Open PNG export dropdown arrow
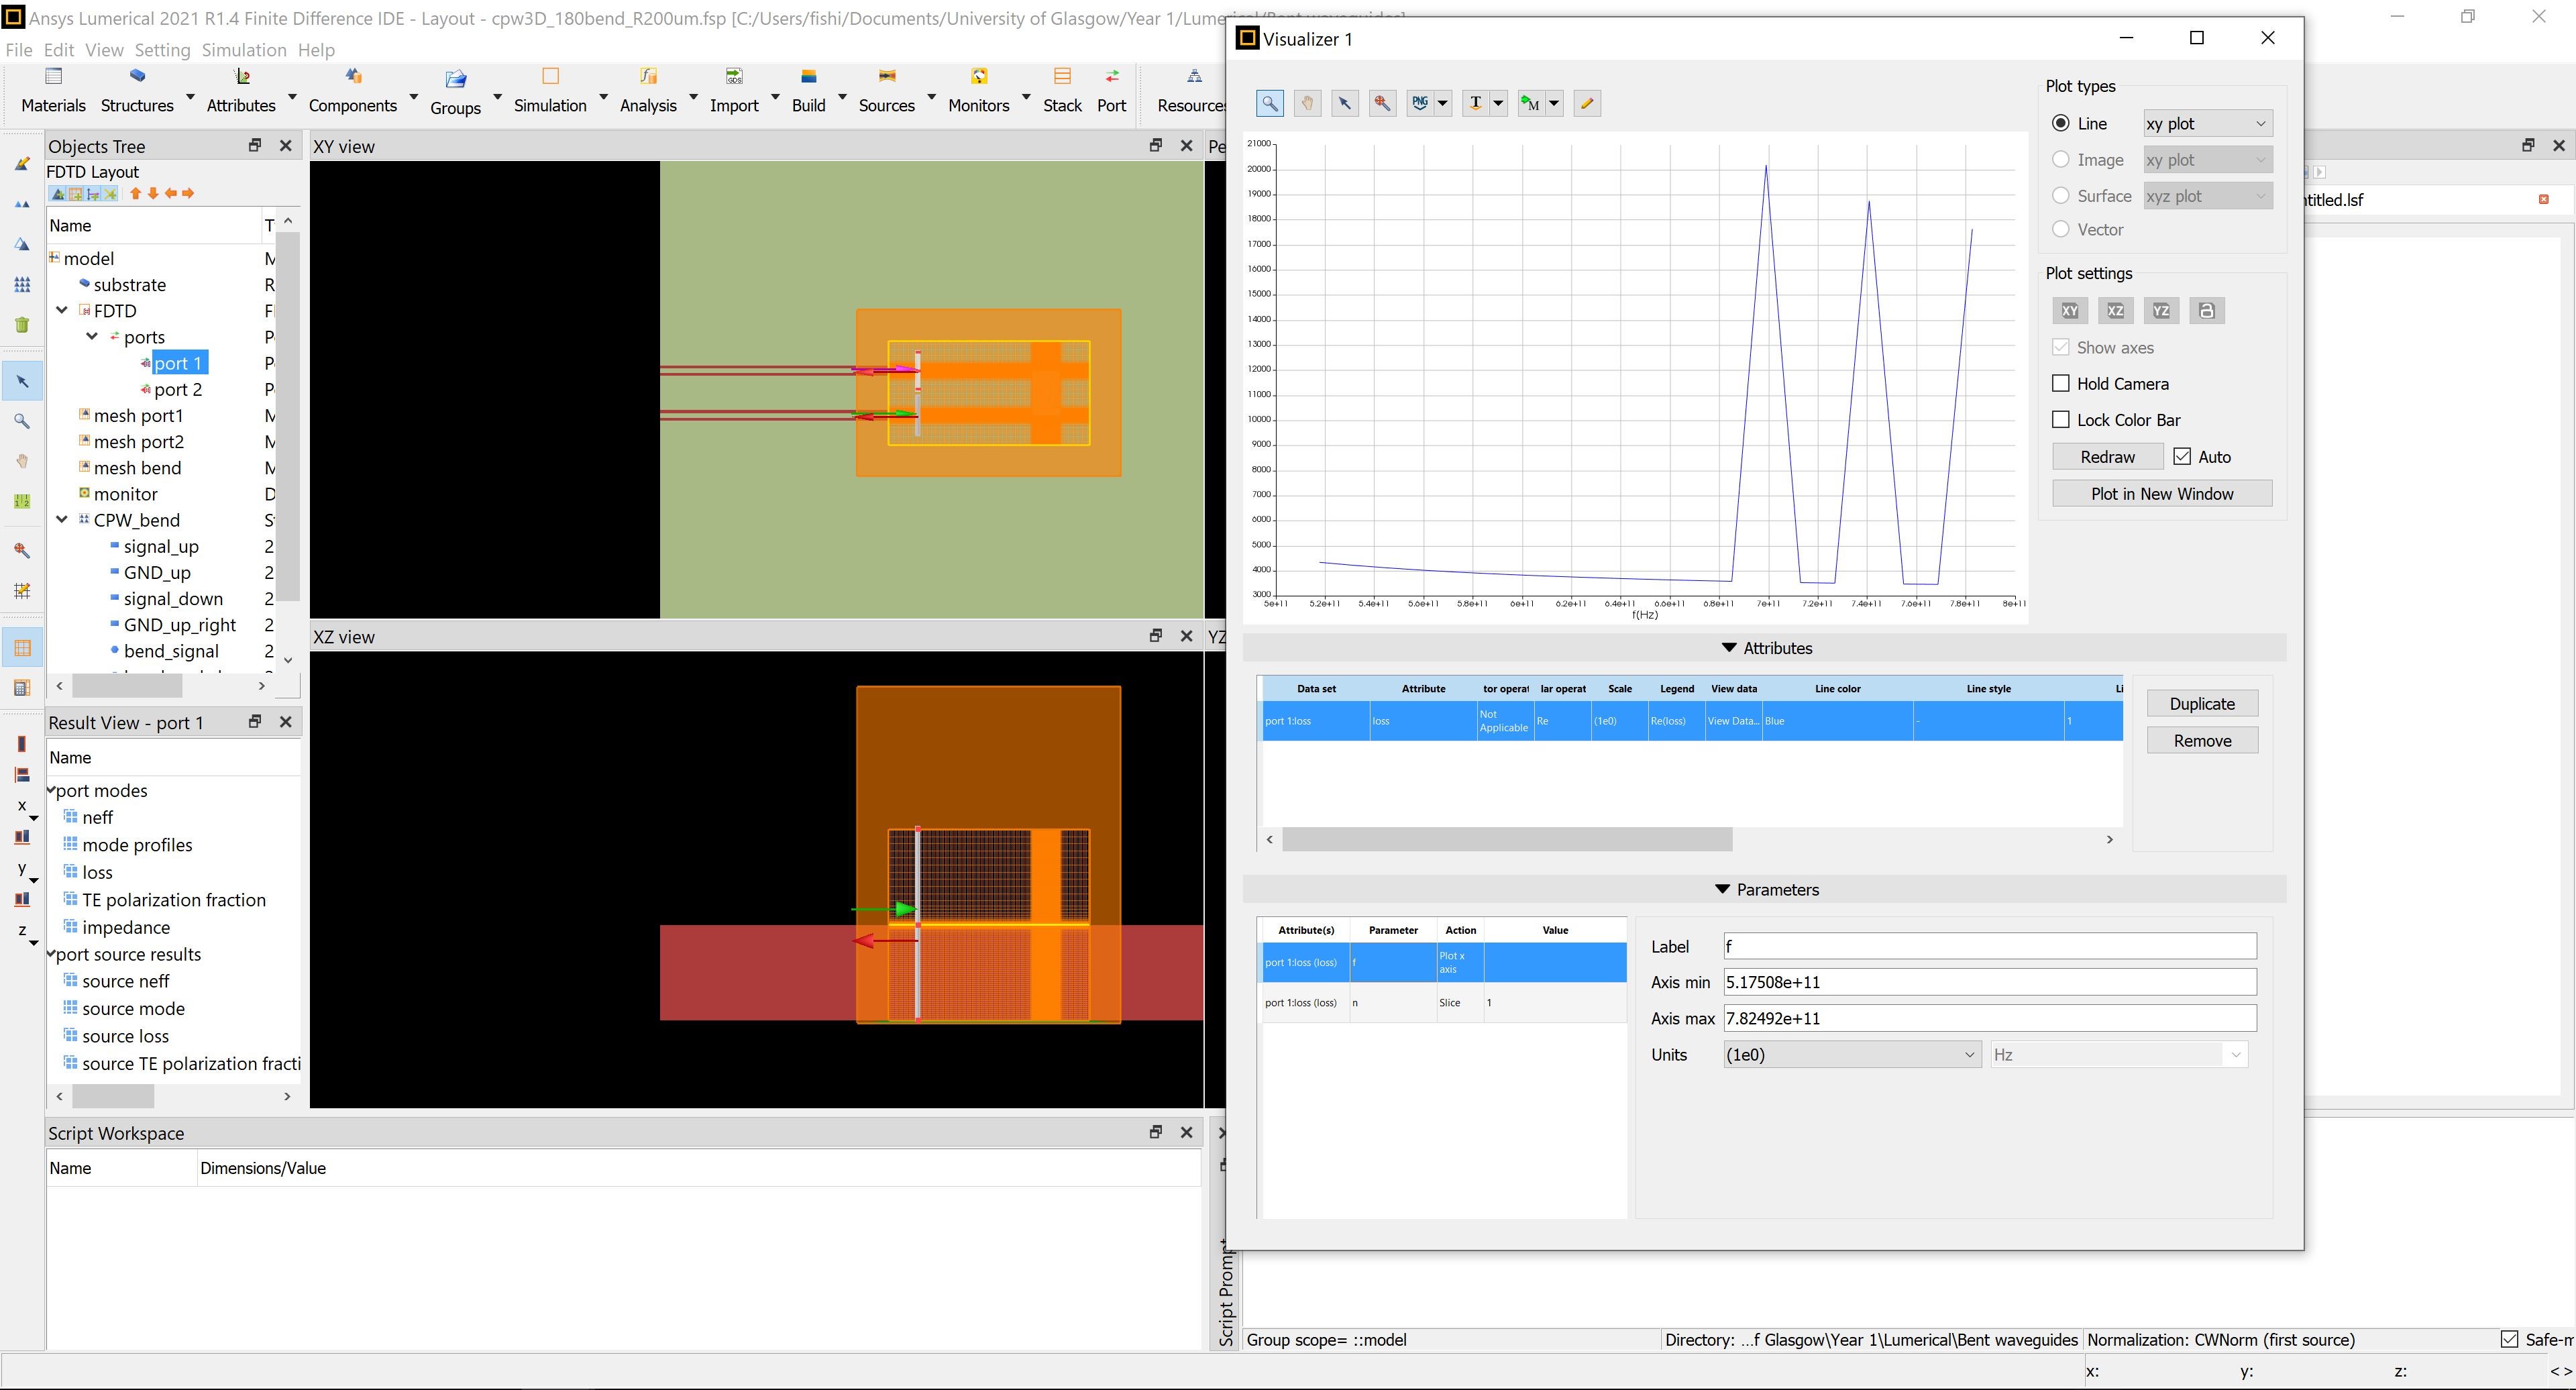This screenshot has height=1390, width=2576. 1443,103
